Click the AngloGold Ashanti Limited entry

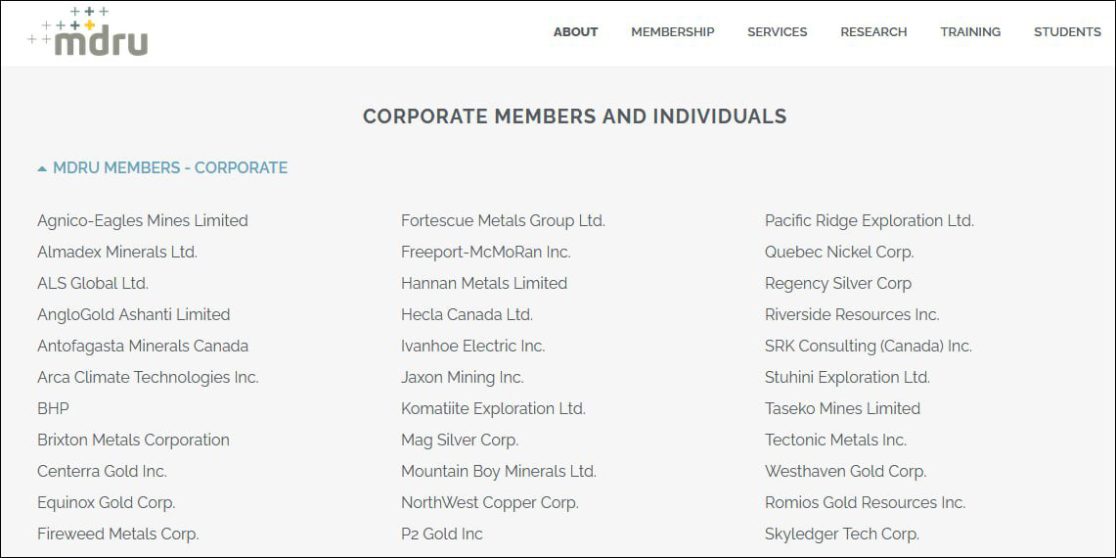[134, 315]
